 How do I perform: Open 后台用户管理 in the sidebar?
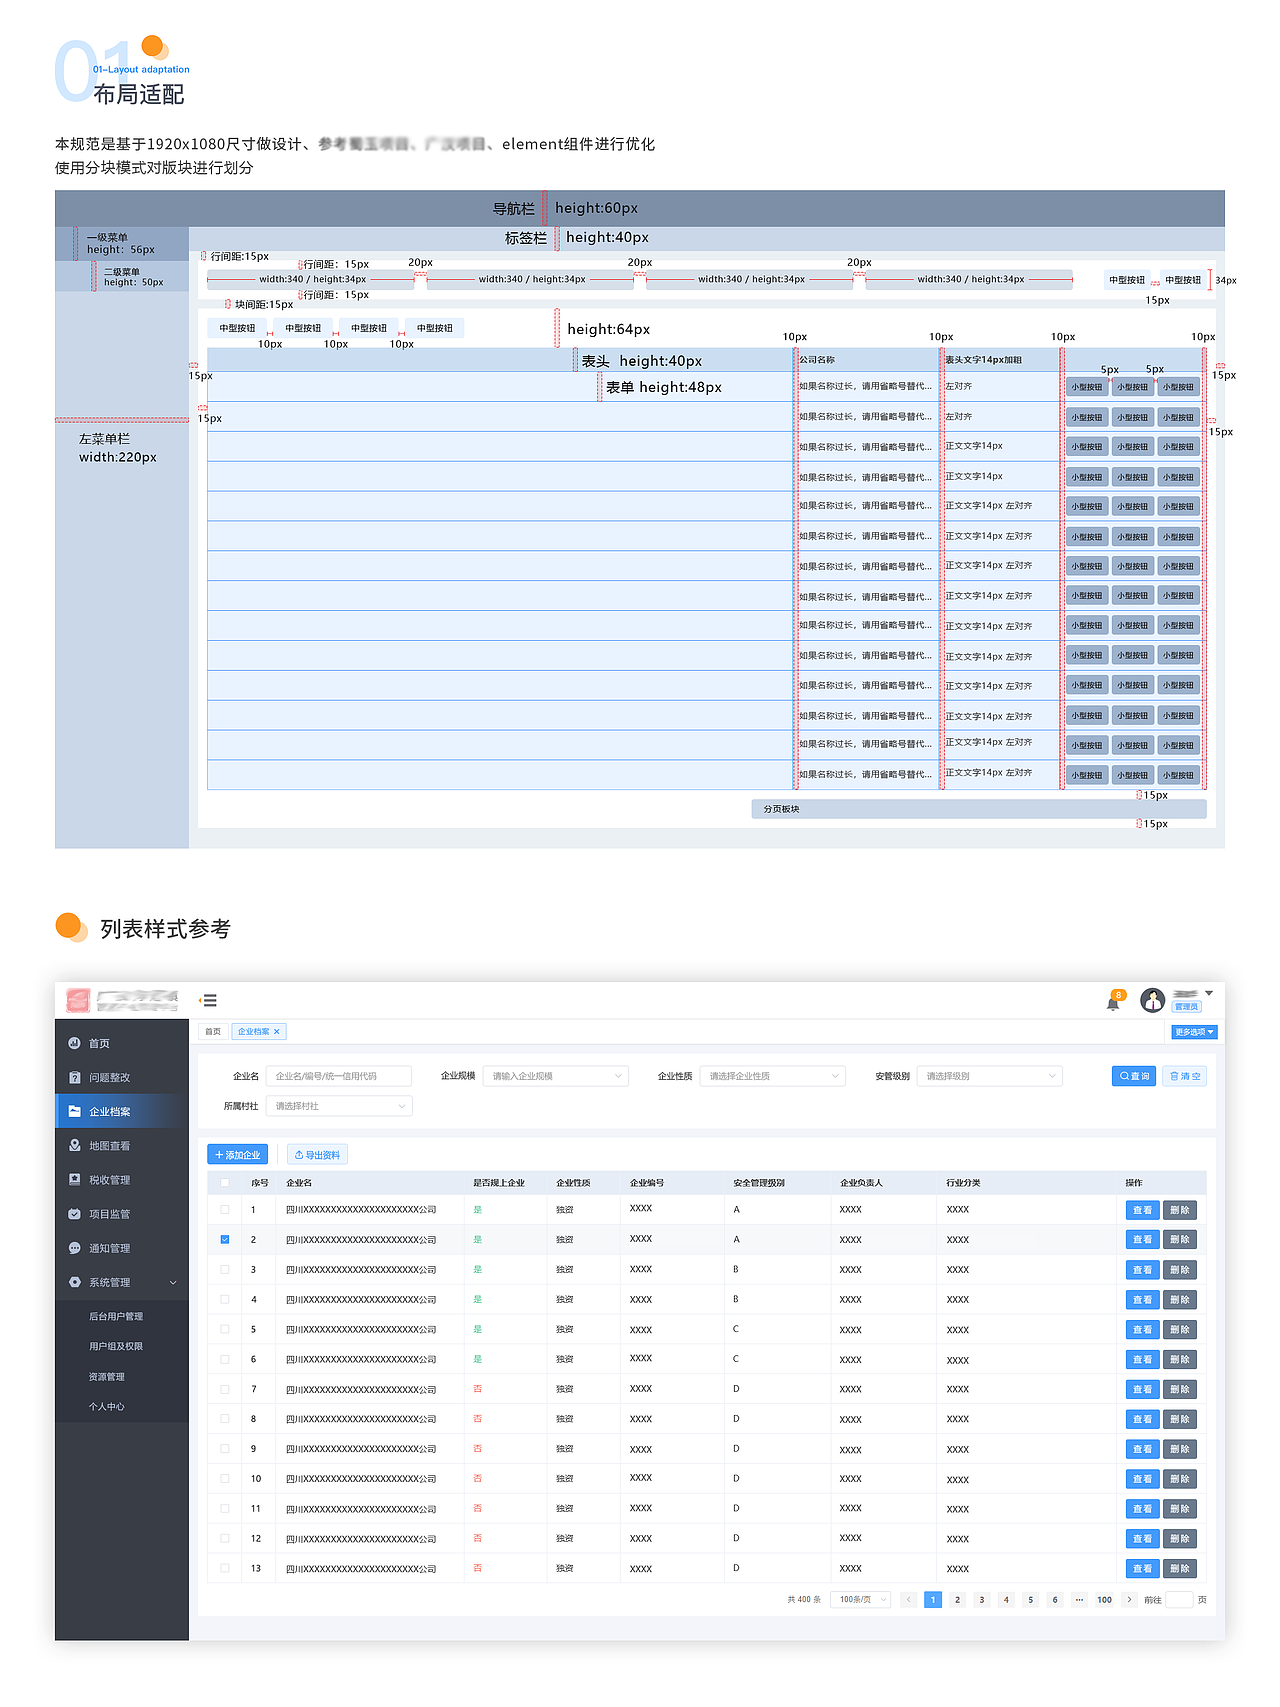(x=116, y=1316)
